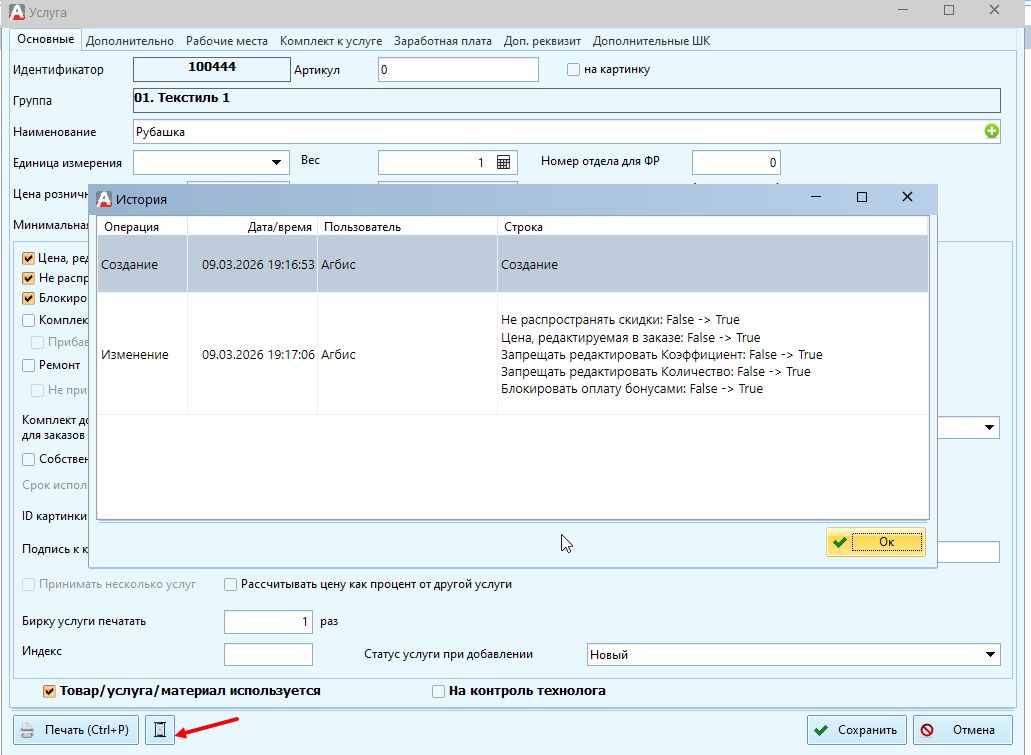
Task: Switch to the 'Основные' tab
Action: point(45,39)
